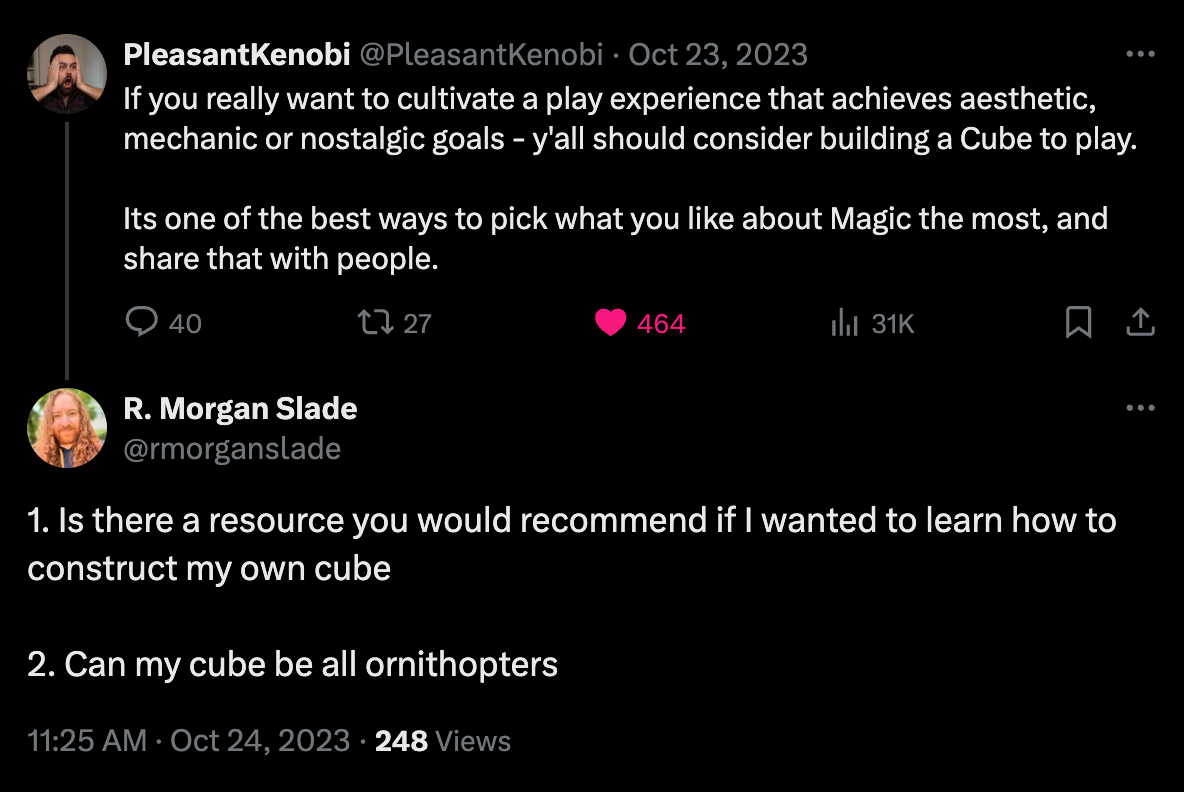Bookmark PleasantKenobi's tweet
Viewport: 1184px width, 792px height.
point(1078,322)
